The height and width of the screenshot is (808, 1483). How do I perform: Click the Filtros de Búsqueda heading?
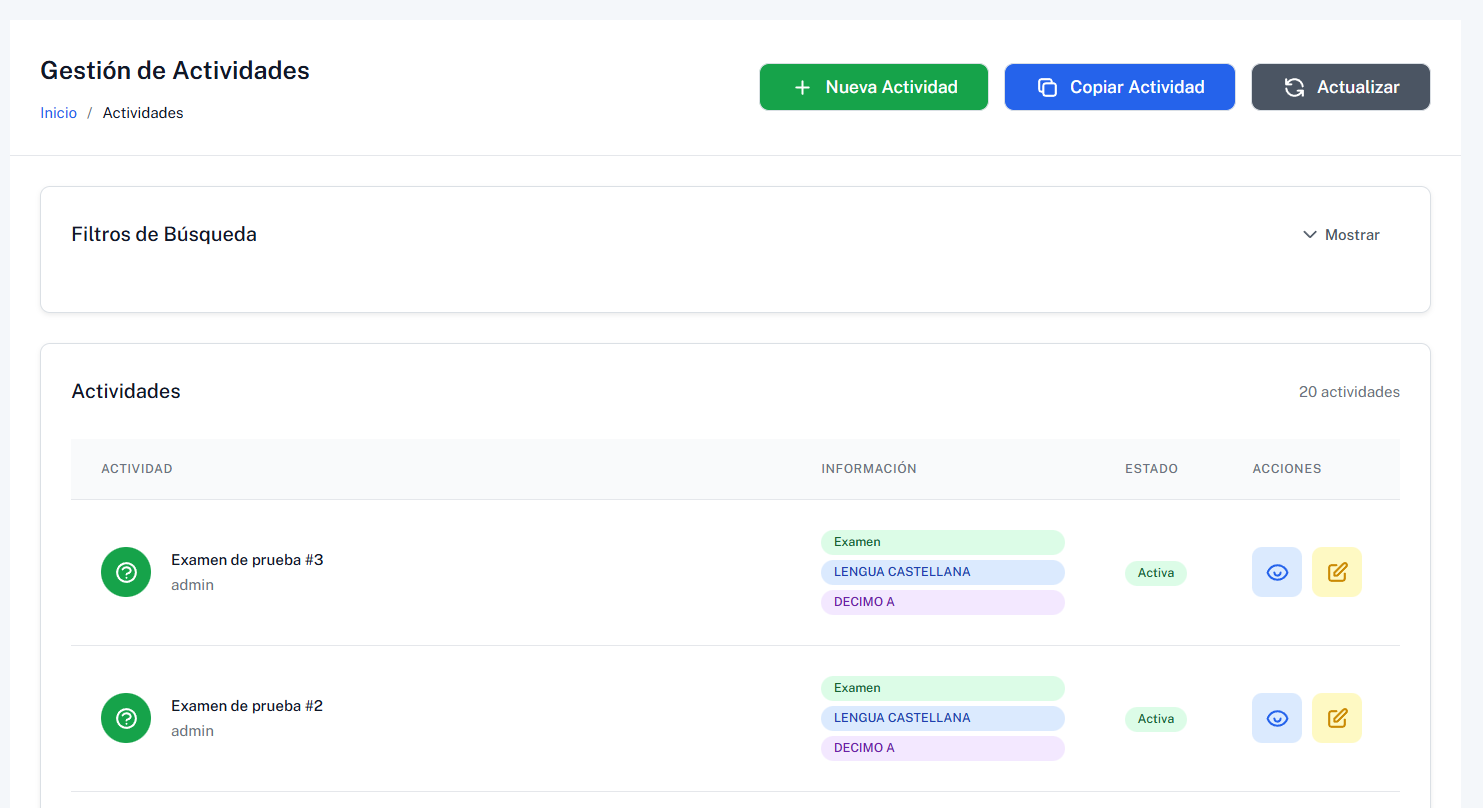164,234
